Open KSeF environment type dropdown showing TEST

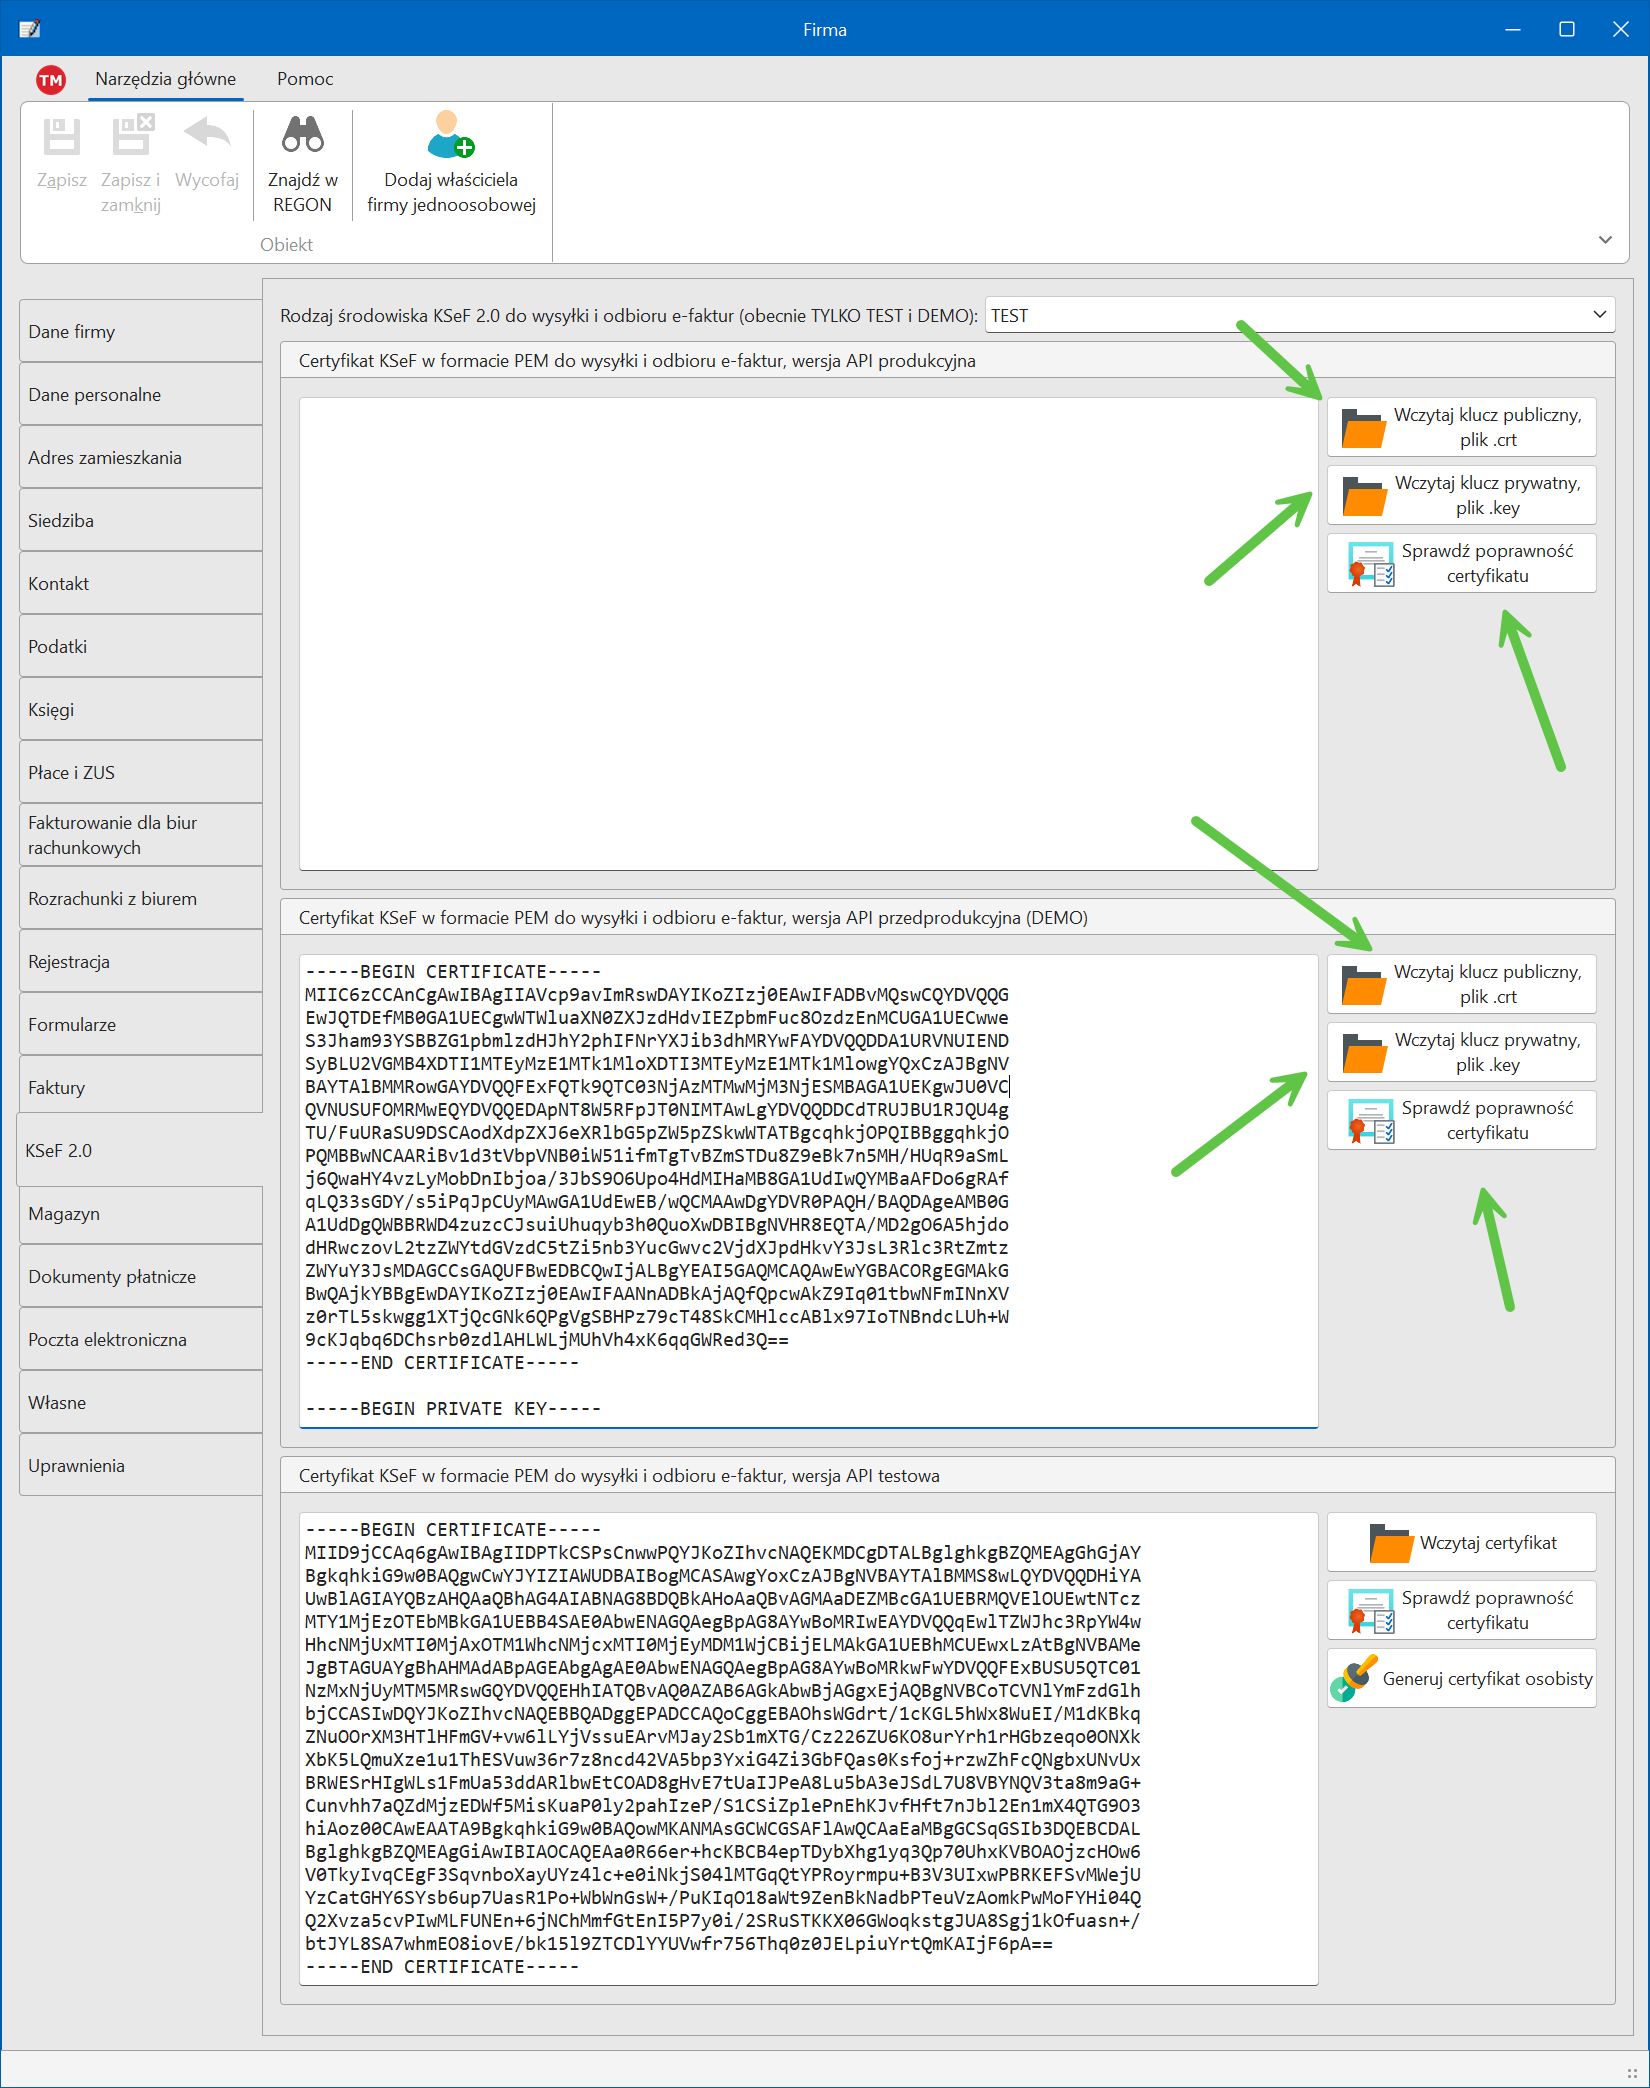[1299, 316]
